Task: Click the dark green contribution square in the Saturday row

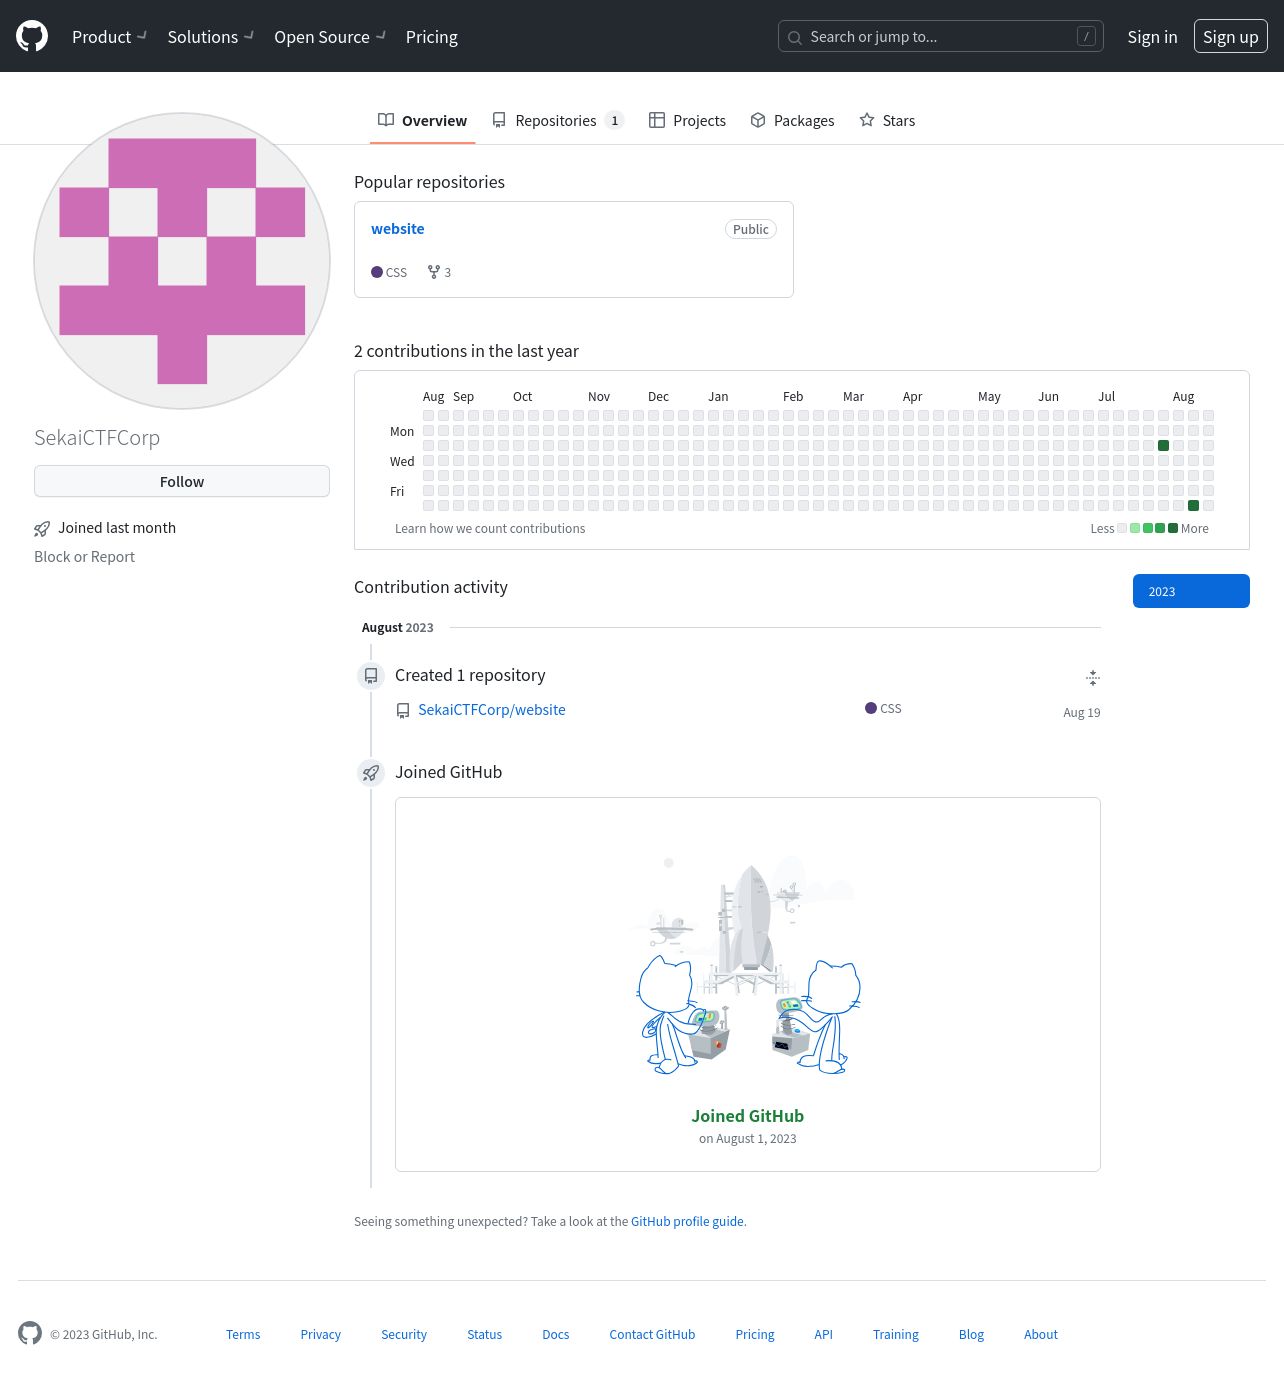Action: click(1193, 506)
